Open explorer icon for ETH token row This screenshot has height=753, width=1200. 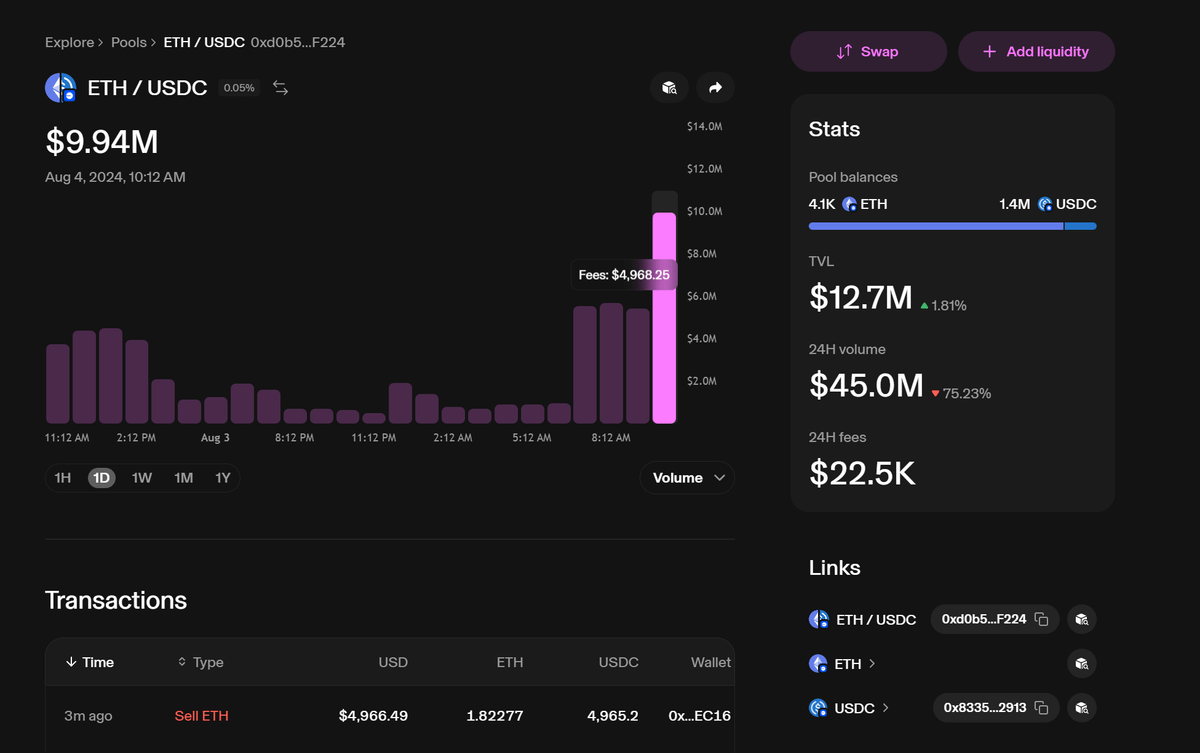1081,663
